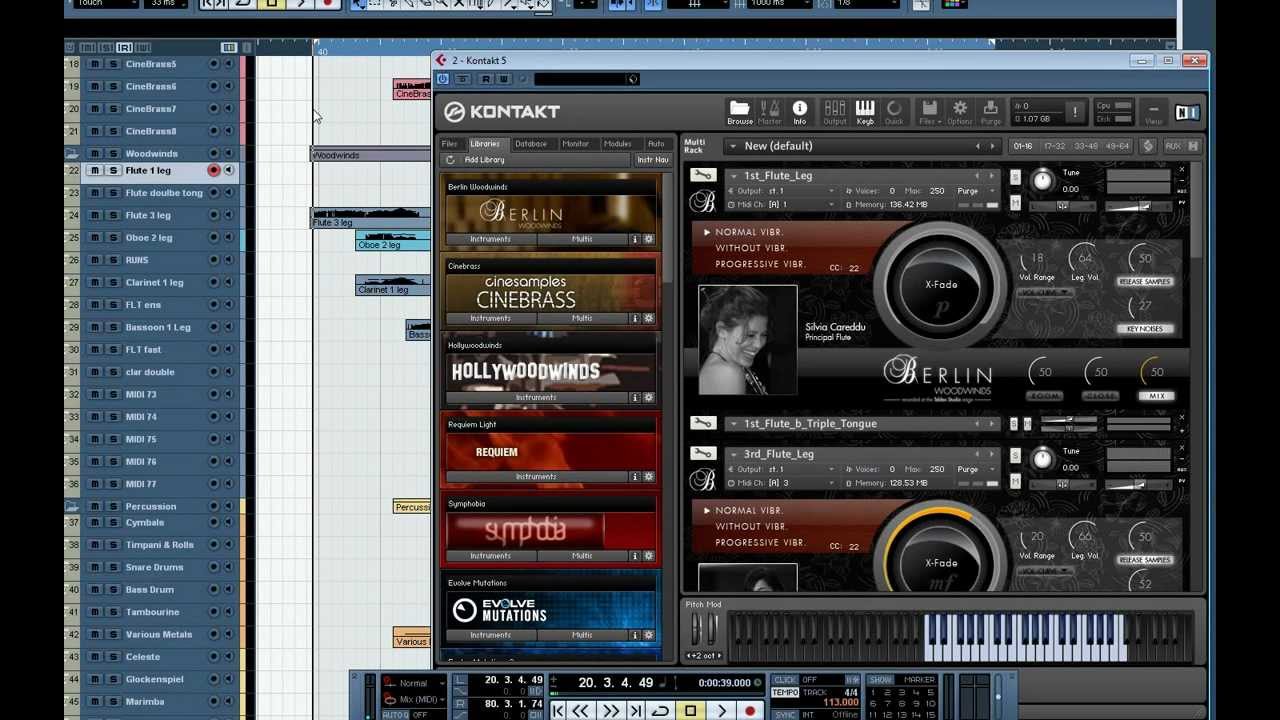Open wrench editor for 1st_Flute_Leg
Viewport: 1280px width, 720px height.
(703, 176)
